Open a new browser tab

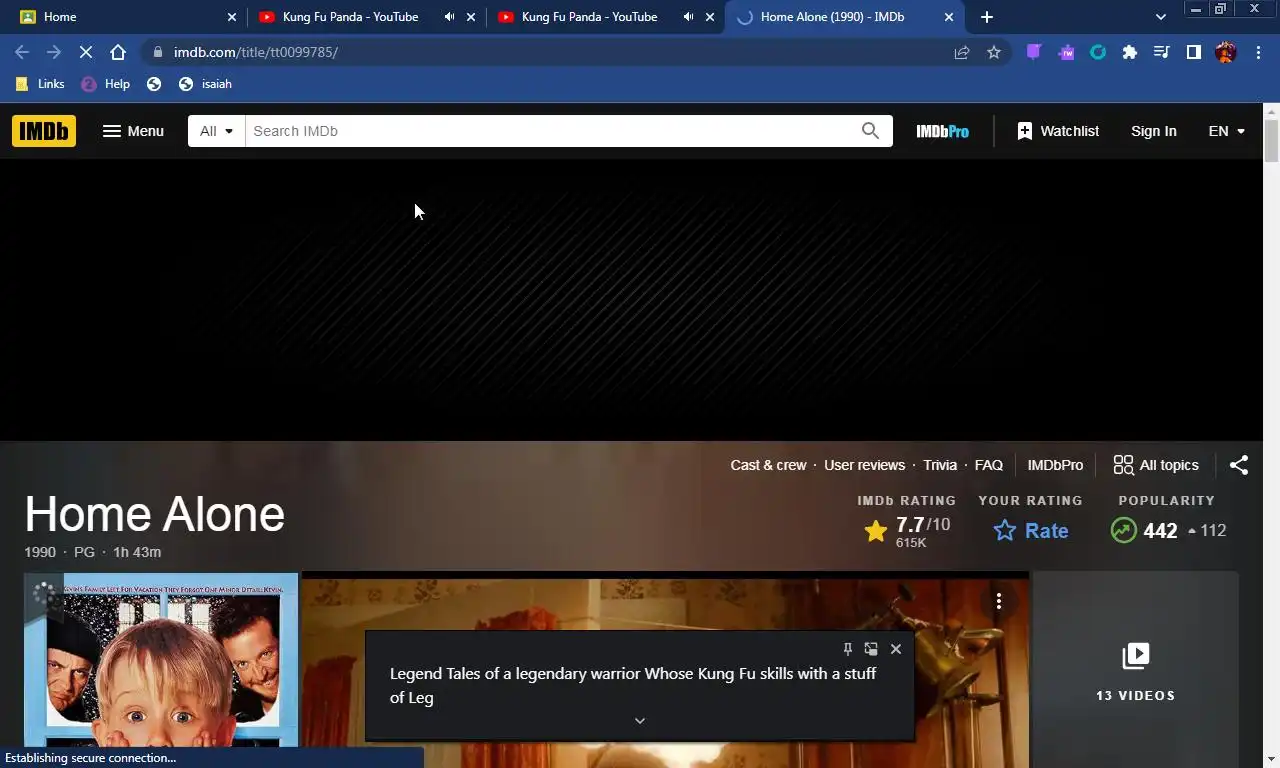(x=987, y=17)
